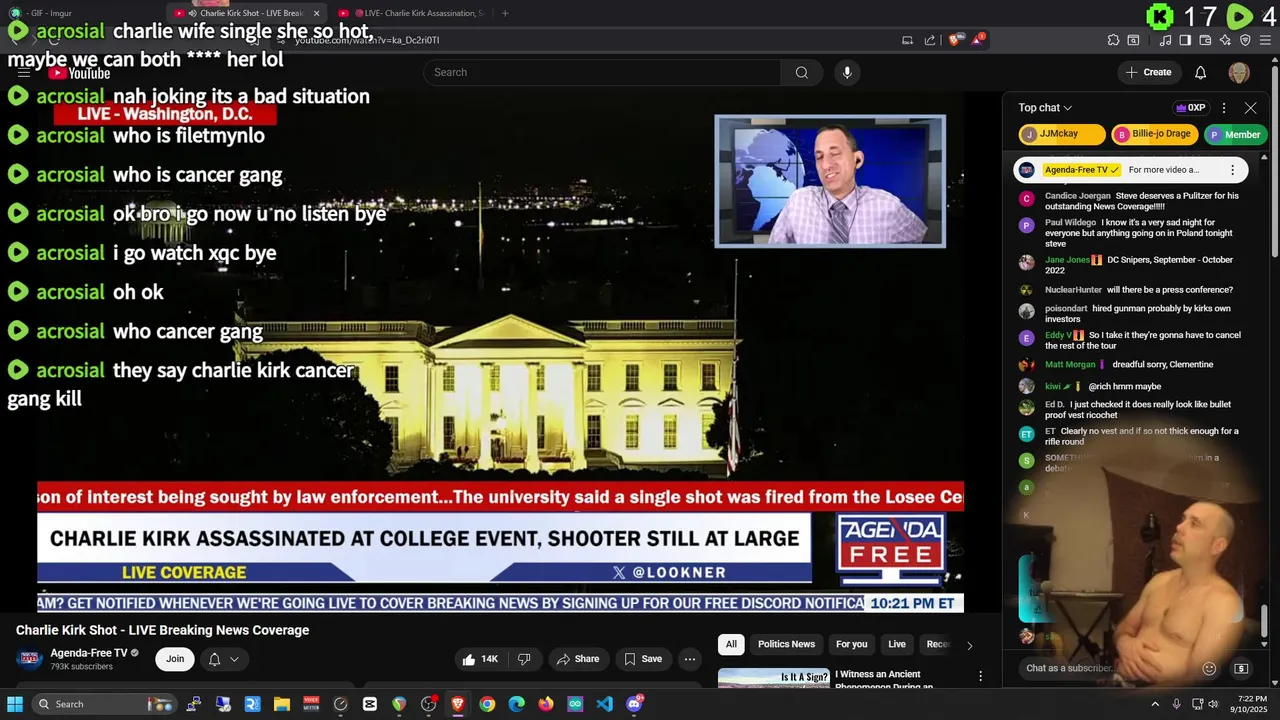
Task: Open browser extensions puzzle icon
Action: pos(1113,40)
